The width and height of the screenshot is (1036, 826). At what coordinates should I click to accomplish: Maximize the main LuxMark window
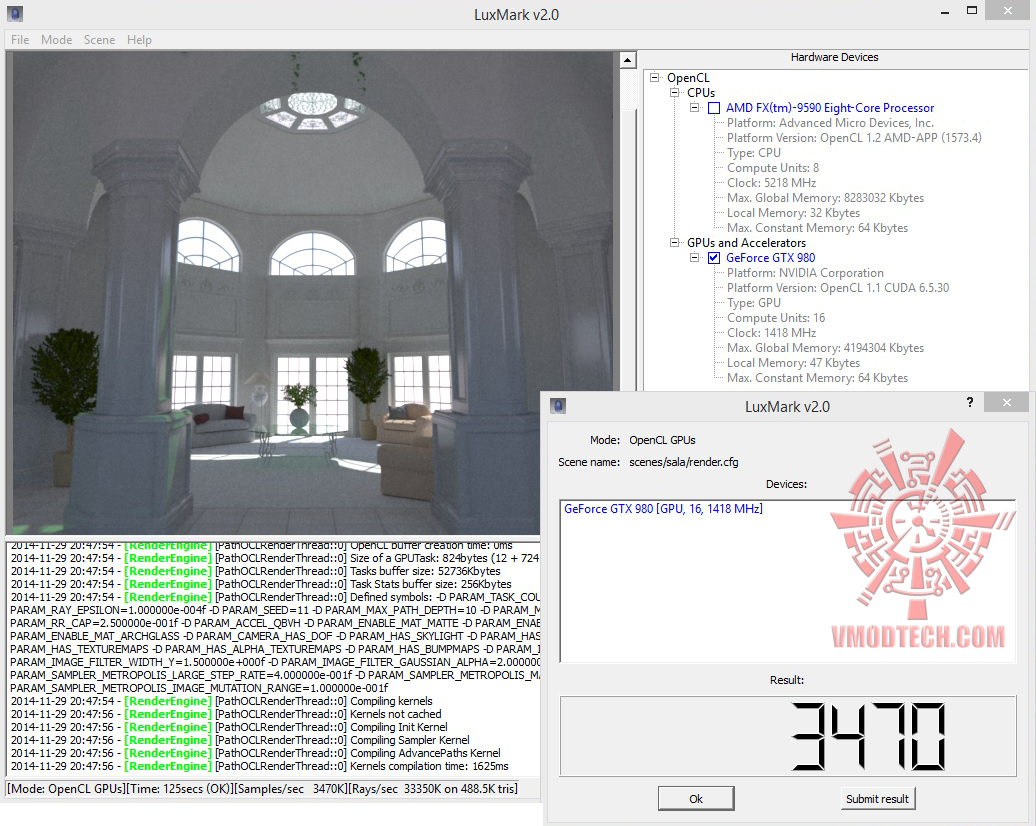[x=971, y=10]
